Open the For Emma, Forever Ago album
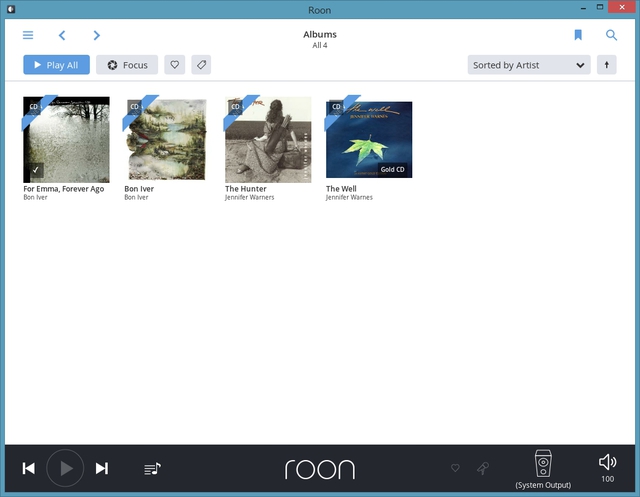Viewport: 640px width, 497px height. [x=66, y=140]
